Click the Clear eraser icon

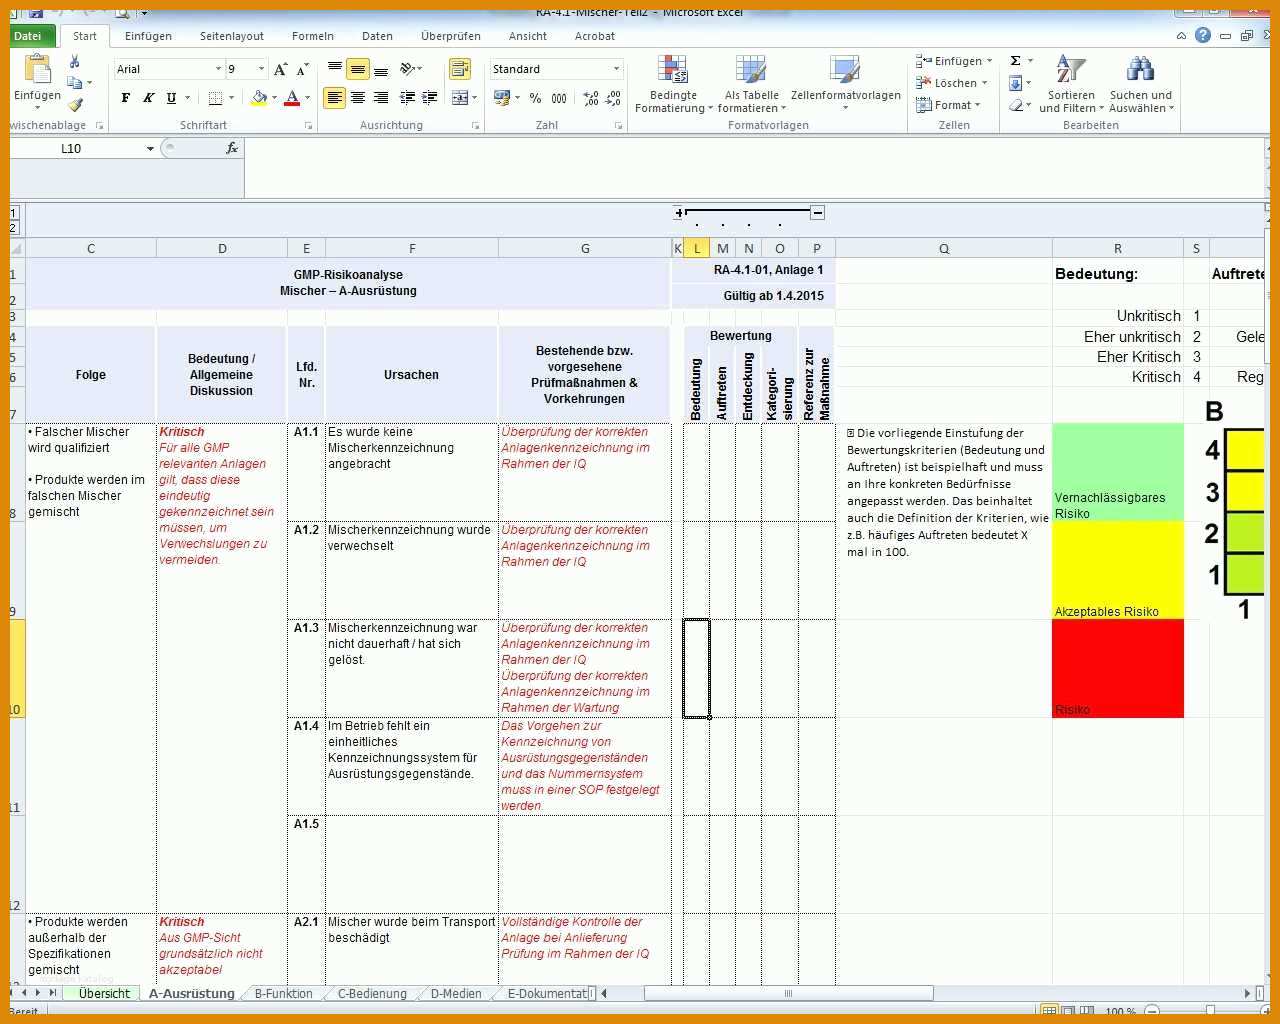click(1015, 105)
